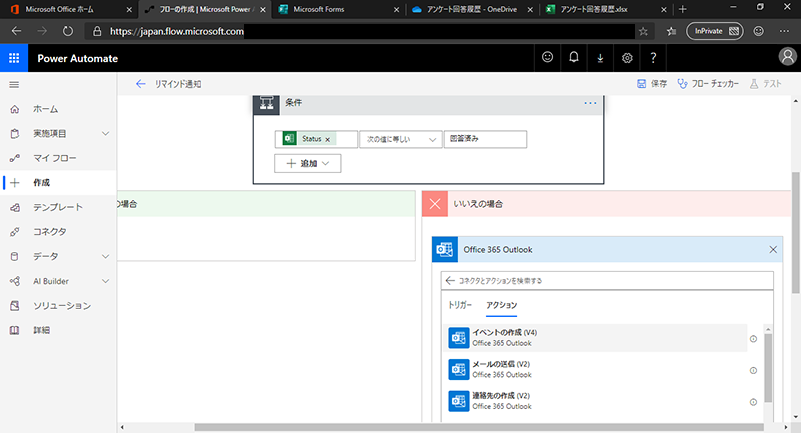Open the app launcher waffle icon
The width and height of the screenshot is (801, 433).
14,58
